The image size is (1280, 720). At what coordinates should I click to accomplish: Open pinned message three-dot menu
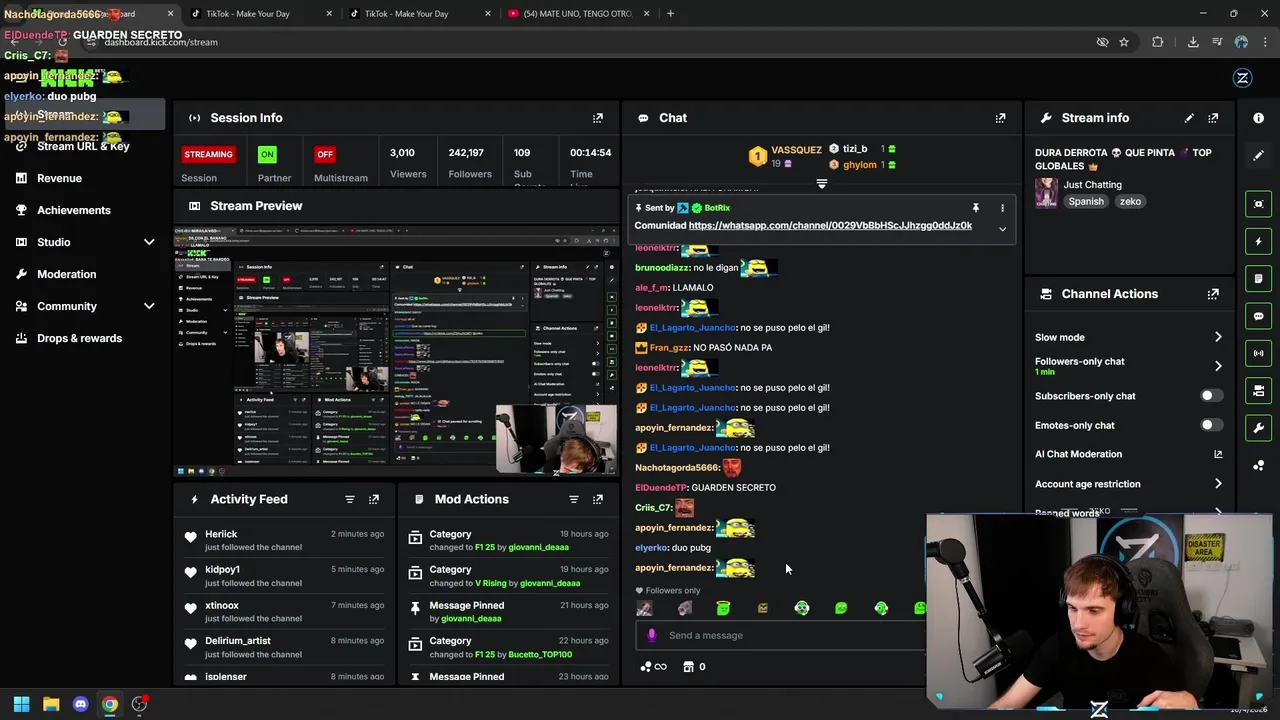1002,208
